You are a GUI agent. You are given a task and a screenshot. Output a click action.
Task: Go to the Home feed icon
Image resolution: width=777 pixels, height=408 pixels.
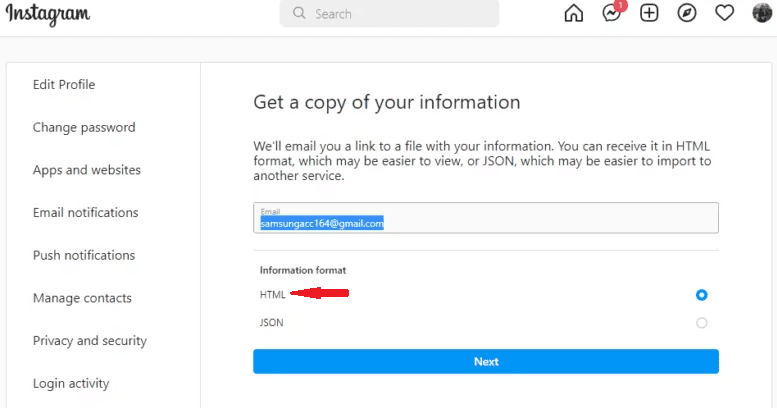tap(573, 13)
